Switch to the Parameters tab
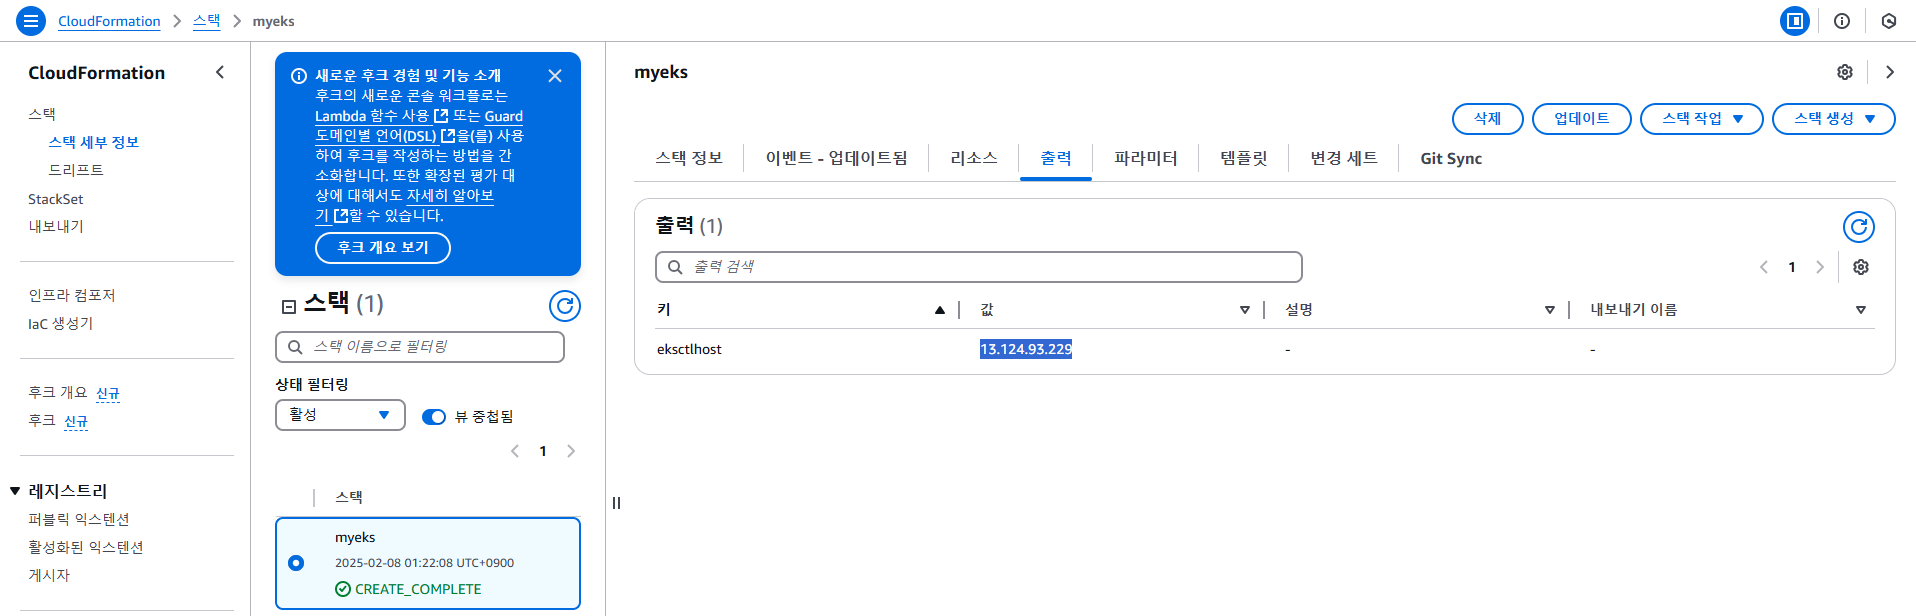Screen dimensions: 1916x616 (1145, 158)
